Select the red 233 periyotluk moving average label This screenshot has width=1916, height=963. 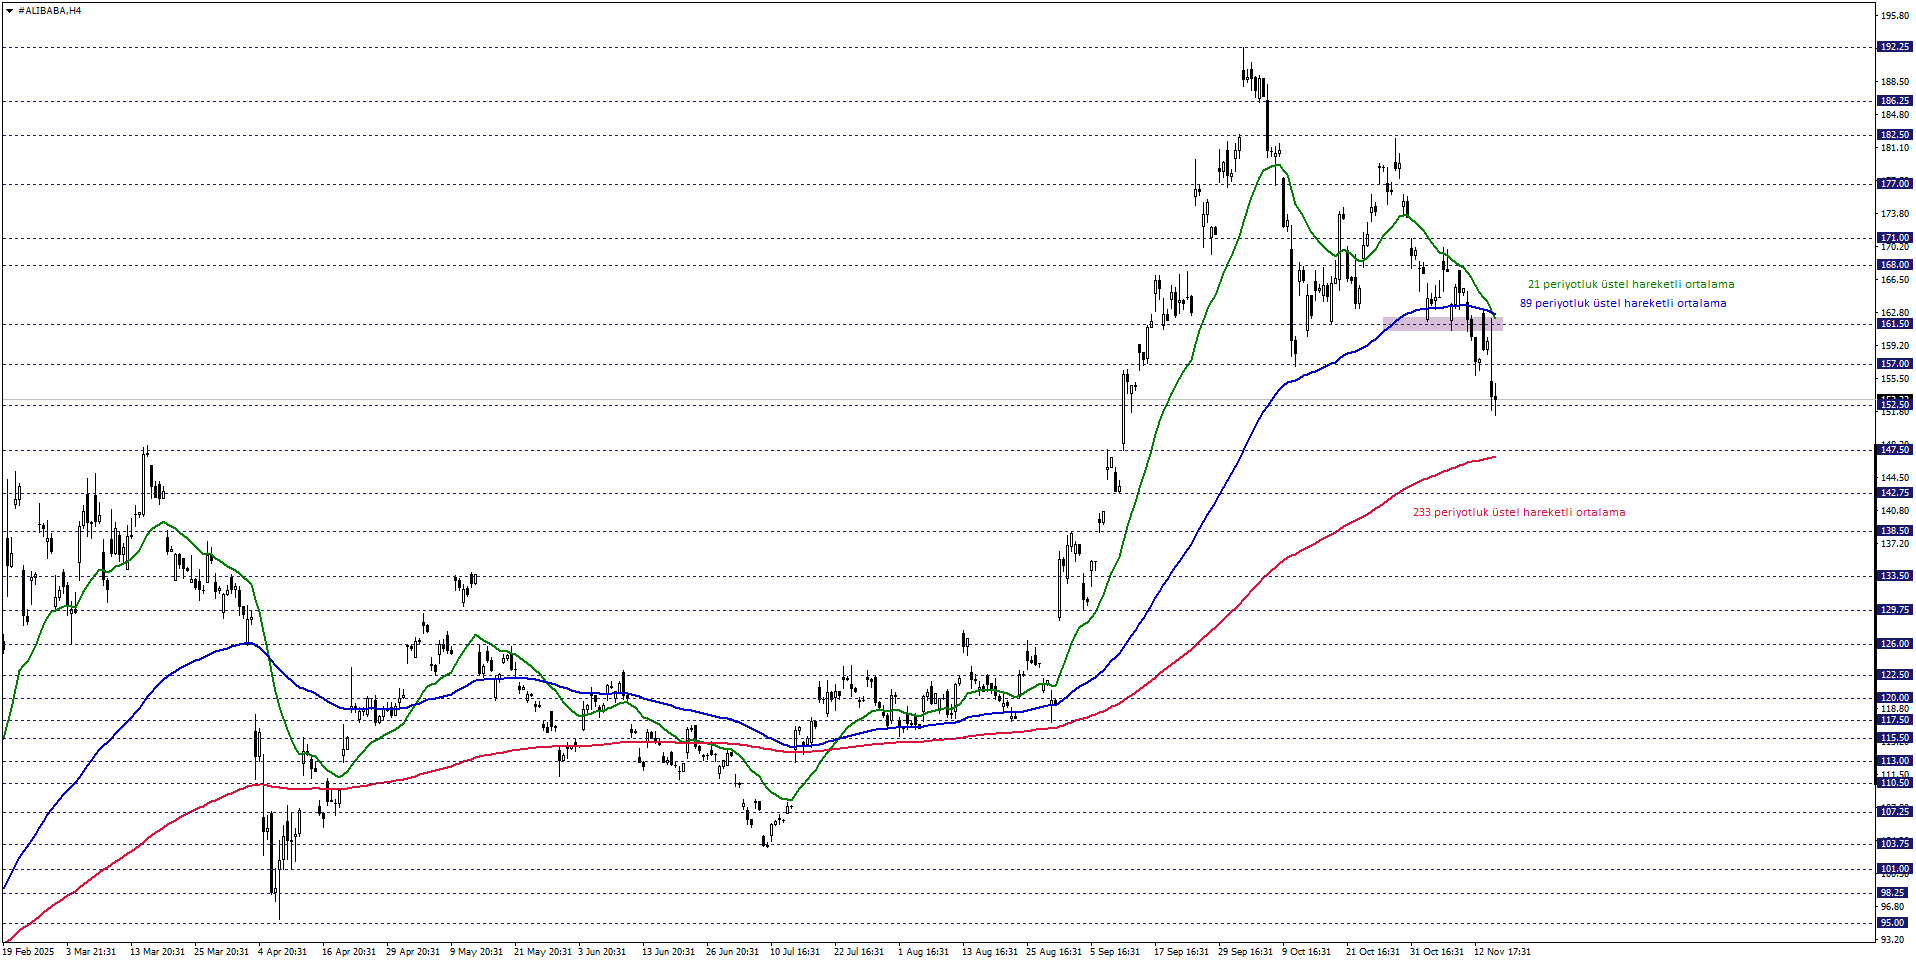(1518, 513)
